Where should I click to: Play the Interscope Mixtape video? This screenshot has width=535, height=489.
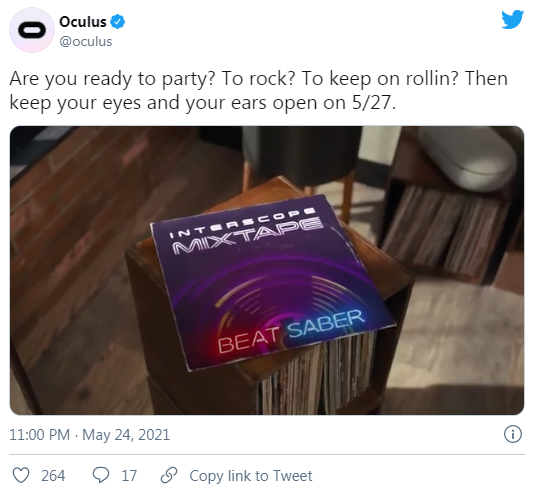click(x=267, y=270)
